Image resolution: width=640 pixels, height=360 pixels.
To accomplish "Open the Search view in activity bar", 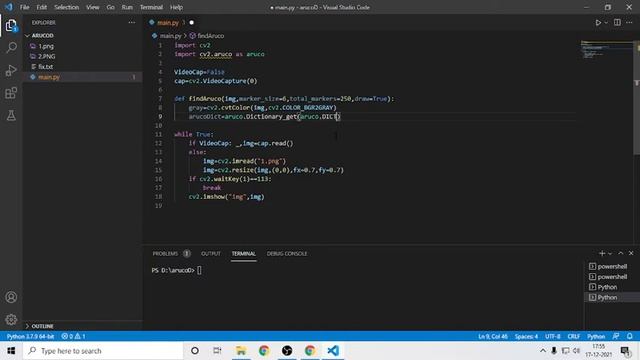I will pyautogui.click(x=11, y=48).
